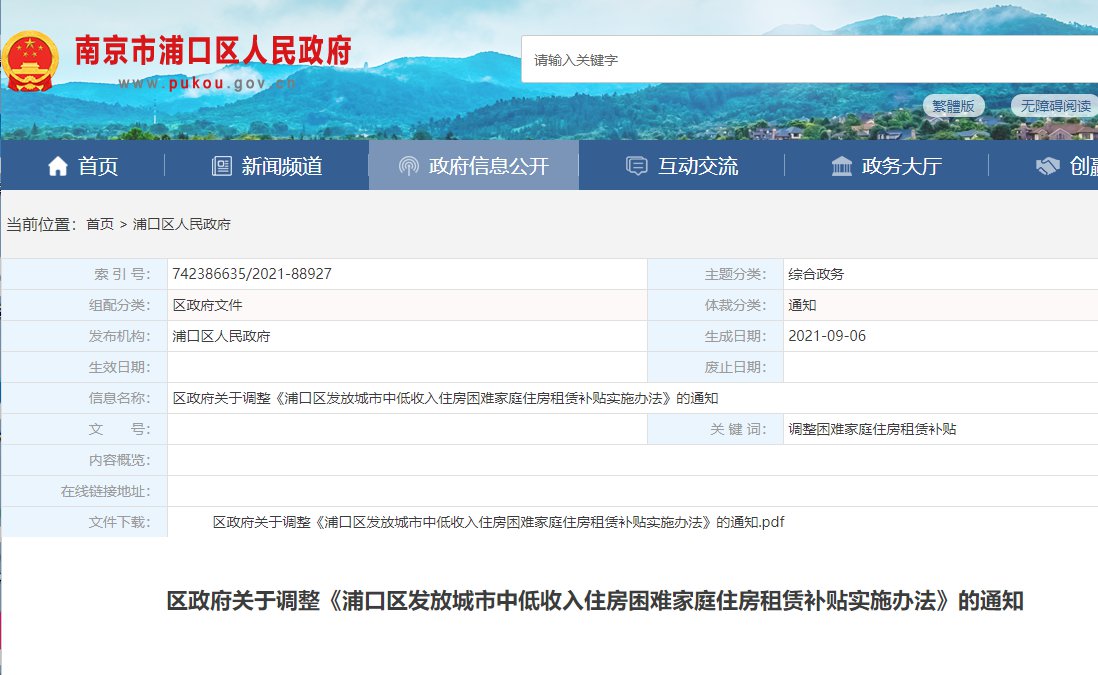1098x675 pixels.
Task: Click the chat icon for 互动交流
Action: tap(636, 166)
